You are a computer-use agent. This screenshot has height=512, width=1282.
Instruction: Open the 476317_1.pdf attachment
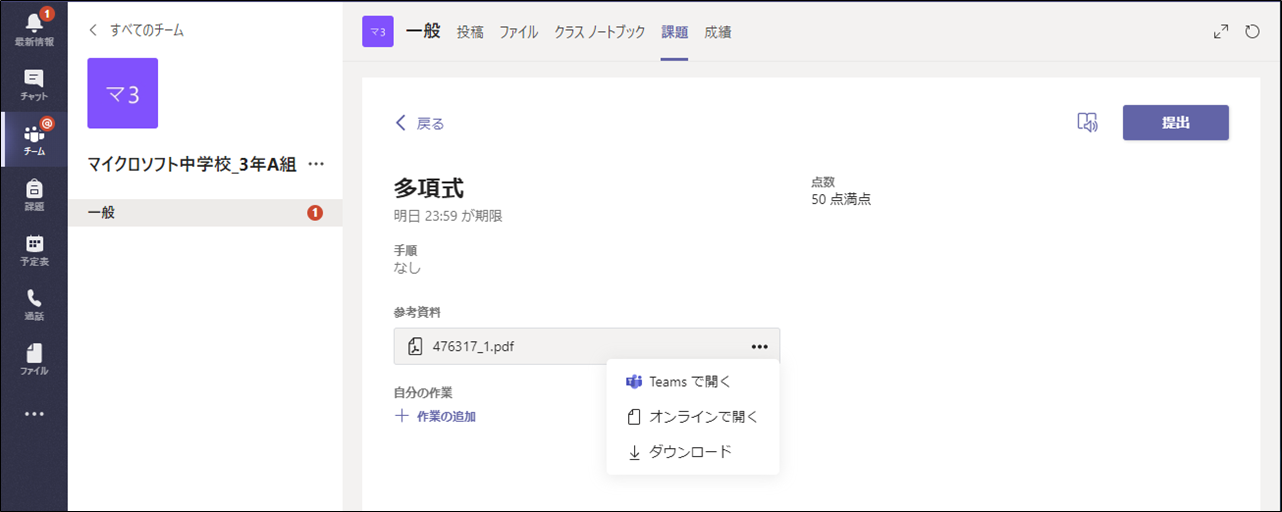(587, 347)
